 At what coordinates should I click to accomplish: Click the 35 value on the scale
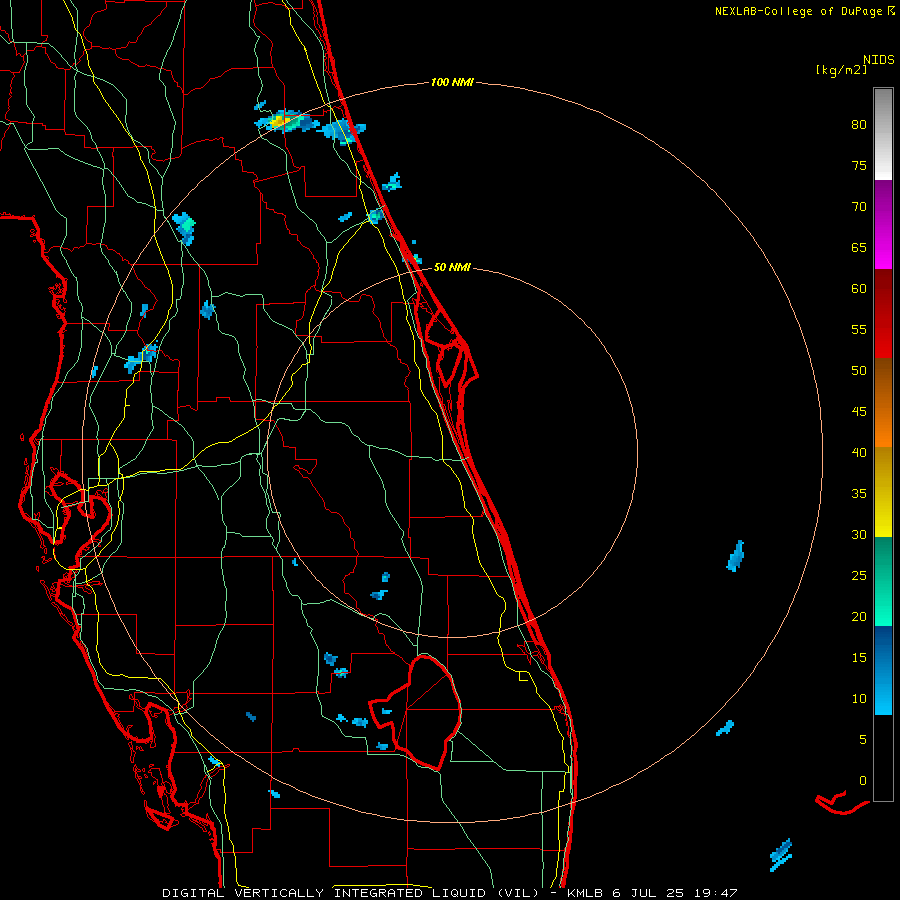[859, 494]
